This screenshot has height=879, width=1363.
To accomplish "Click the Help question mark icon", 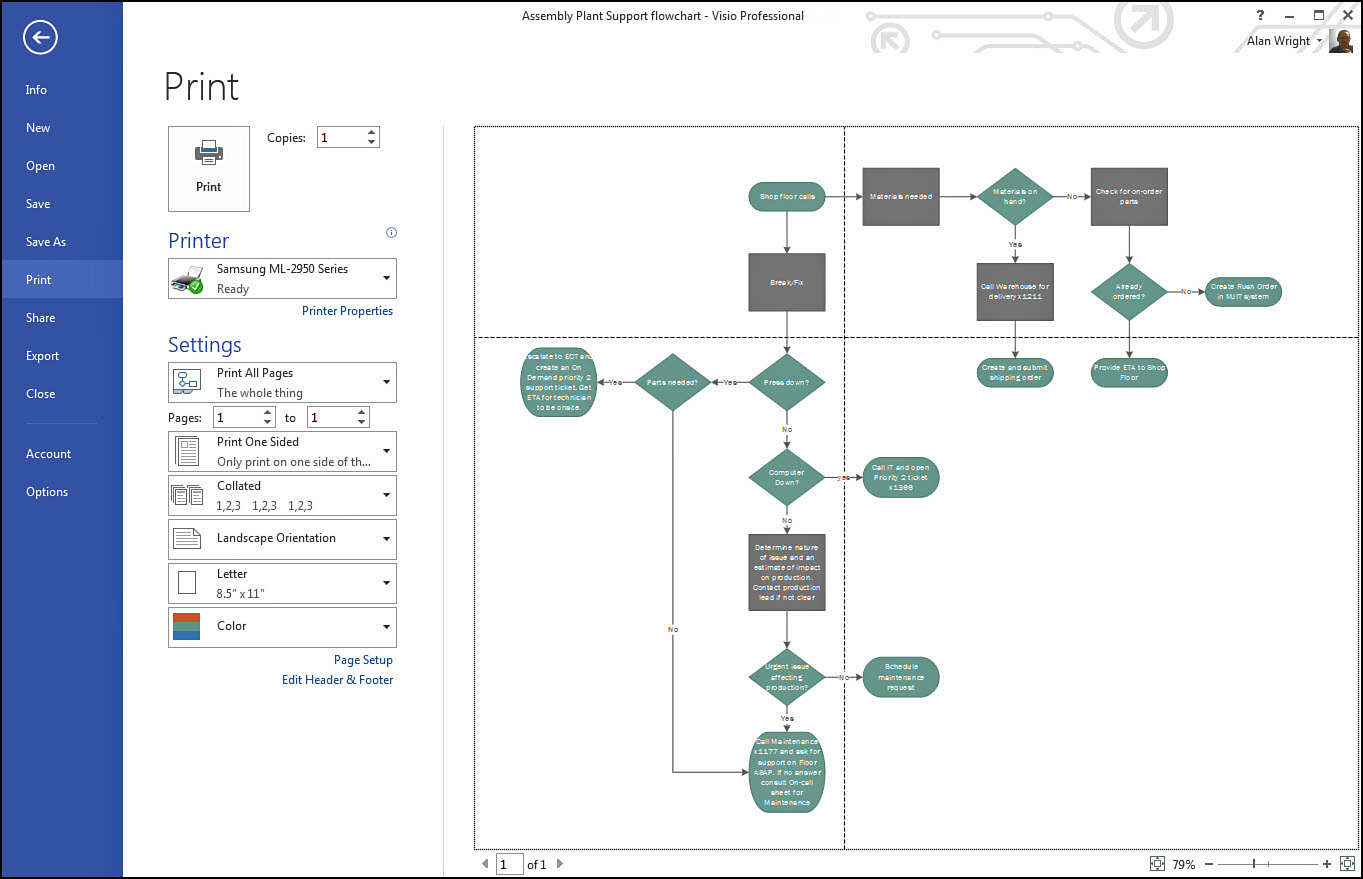I will coord(1261,15).
